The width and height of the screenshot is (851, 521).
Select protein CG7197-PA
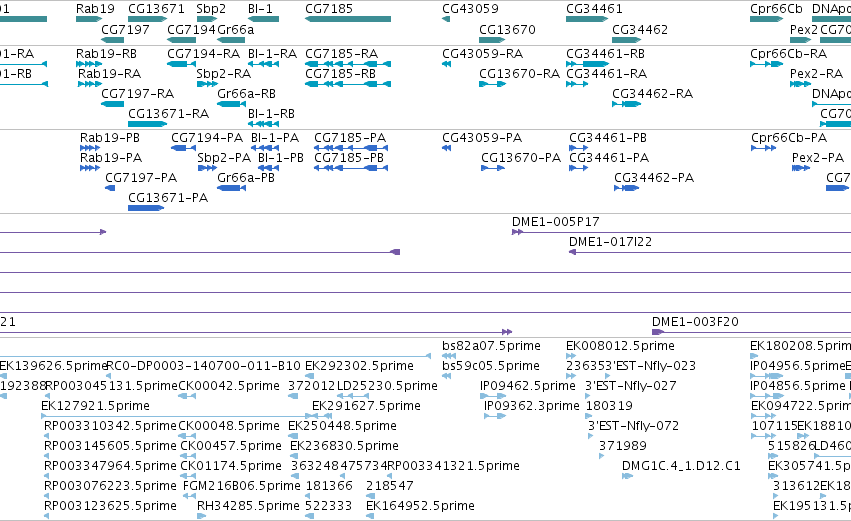110,188
